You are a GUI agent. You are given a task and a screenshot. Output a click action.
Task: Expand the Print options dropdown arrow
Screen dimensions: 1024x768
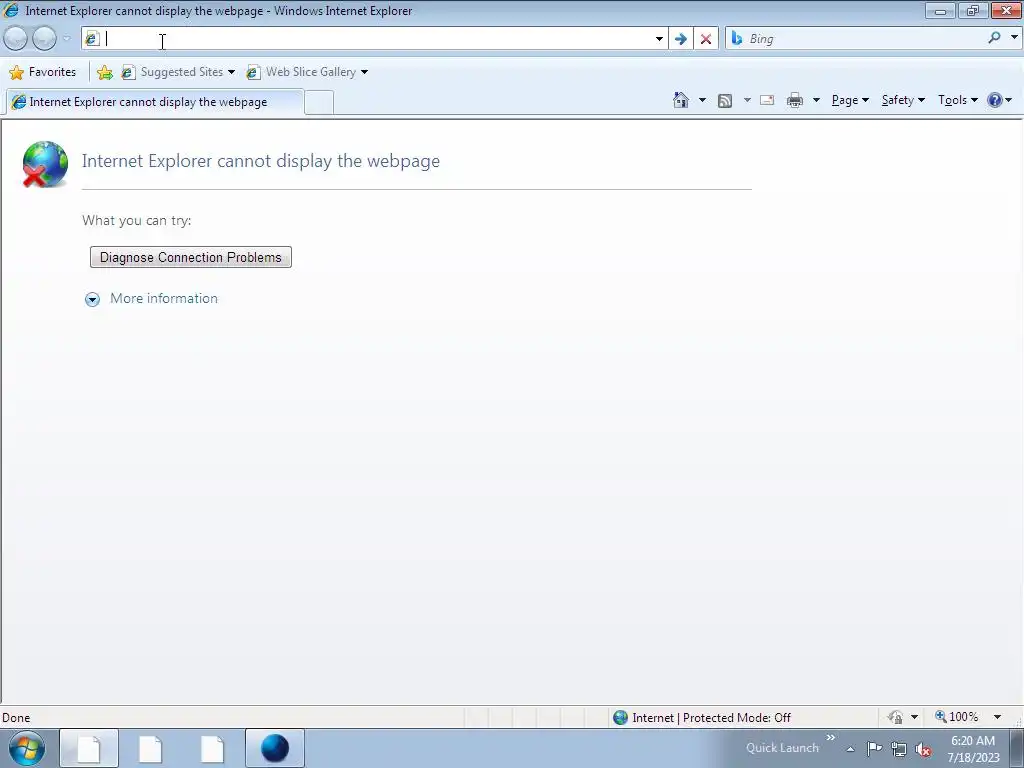click(816, 100)
